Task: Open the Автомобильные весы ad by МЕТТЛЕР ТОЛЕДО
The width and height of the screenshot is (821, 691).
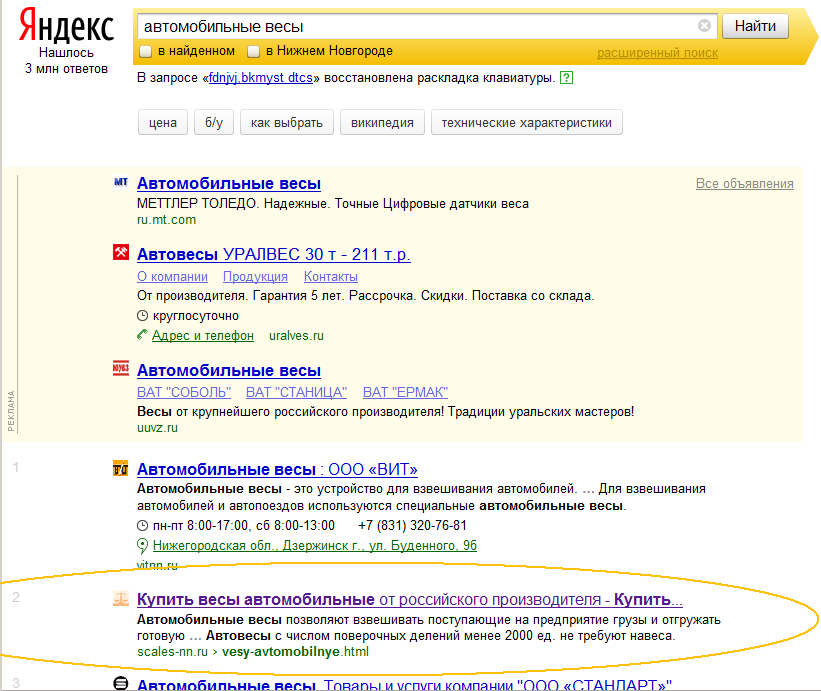Action: tap(229, 184)
